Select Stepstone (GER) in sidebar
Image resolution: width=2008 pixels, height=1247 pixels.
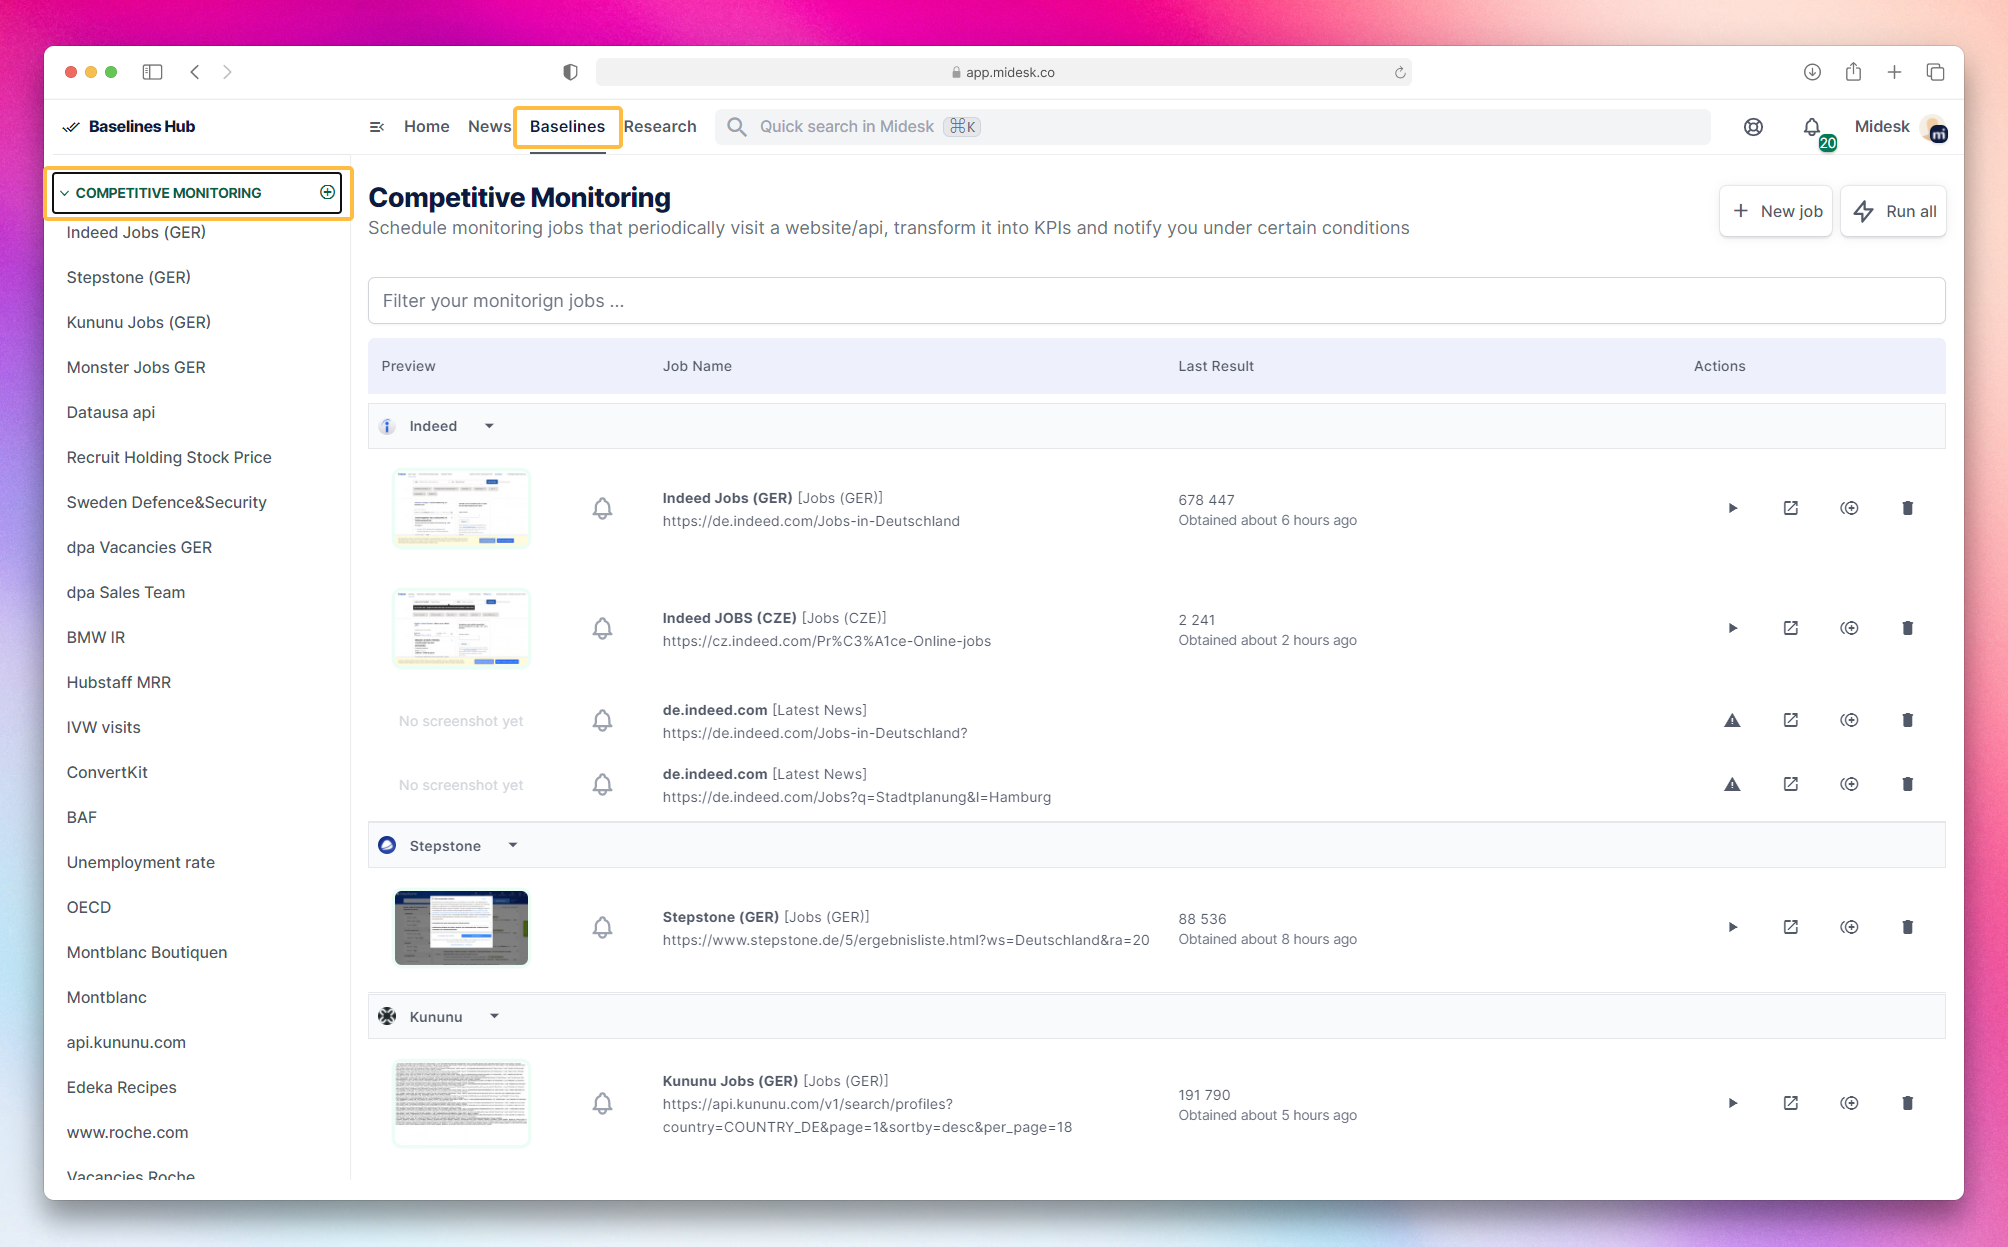click(128, 277)
